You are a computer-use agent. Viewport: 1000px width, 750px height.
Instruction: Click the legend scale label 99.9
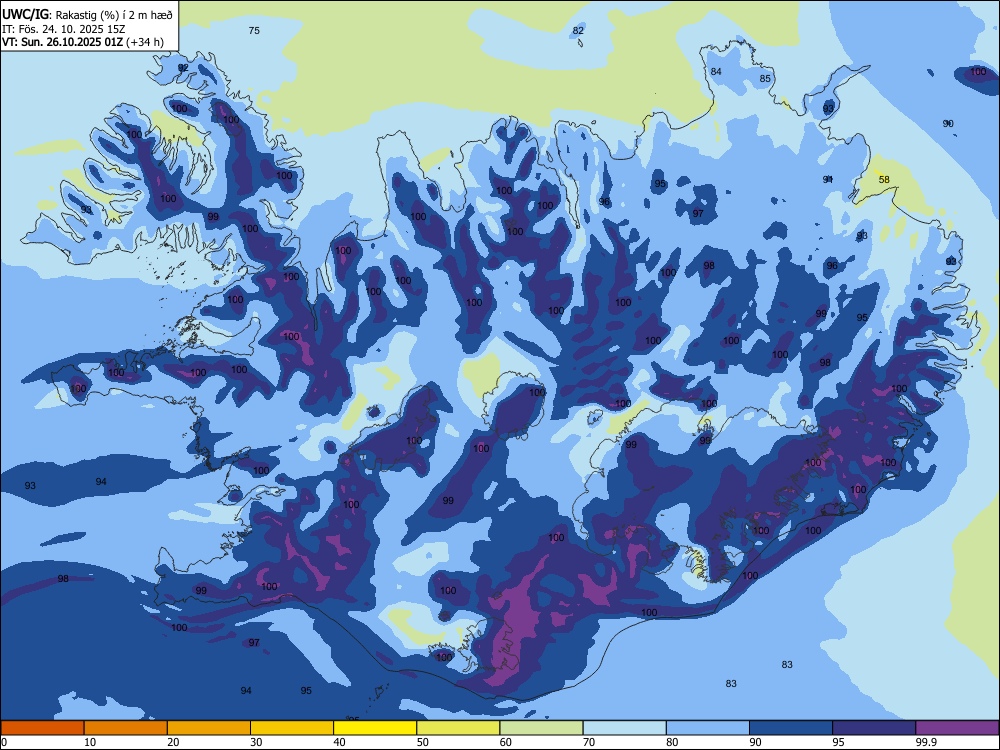click(x=926, y=742)
